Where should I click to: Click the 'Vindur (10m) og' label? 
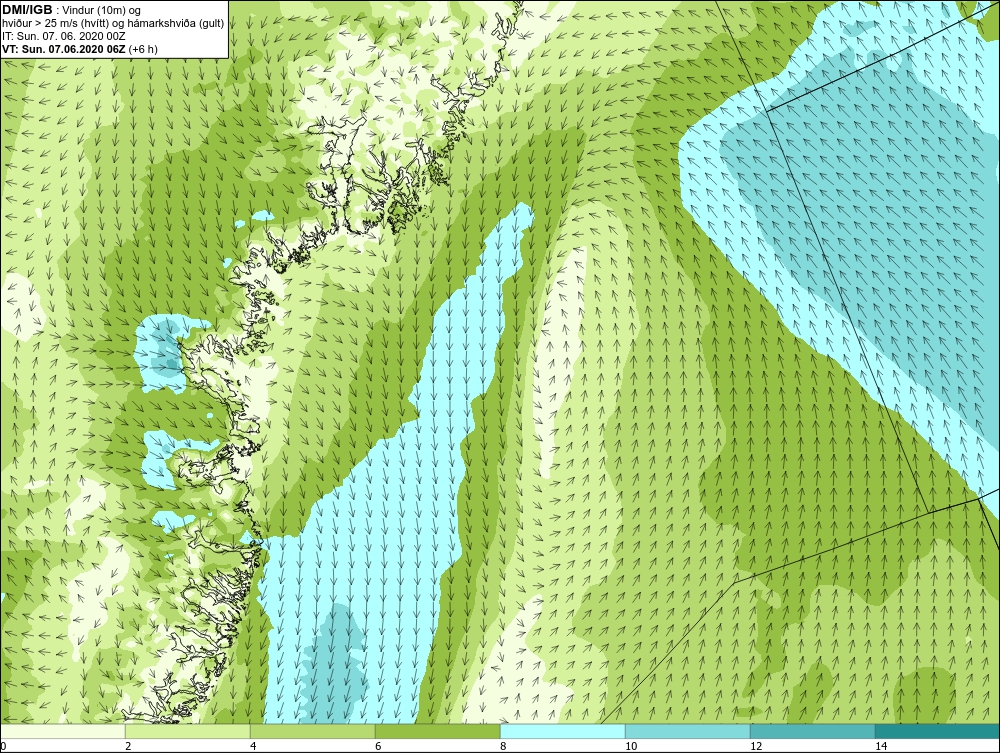click(x=102, y=11)
